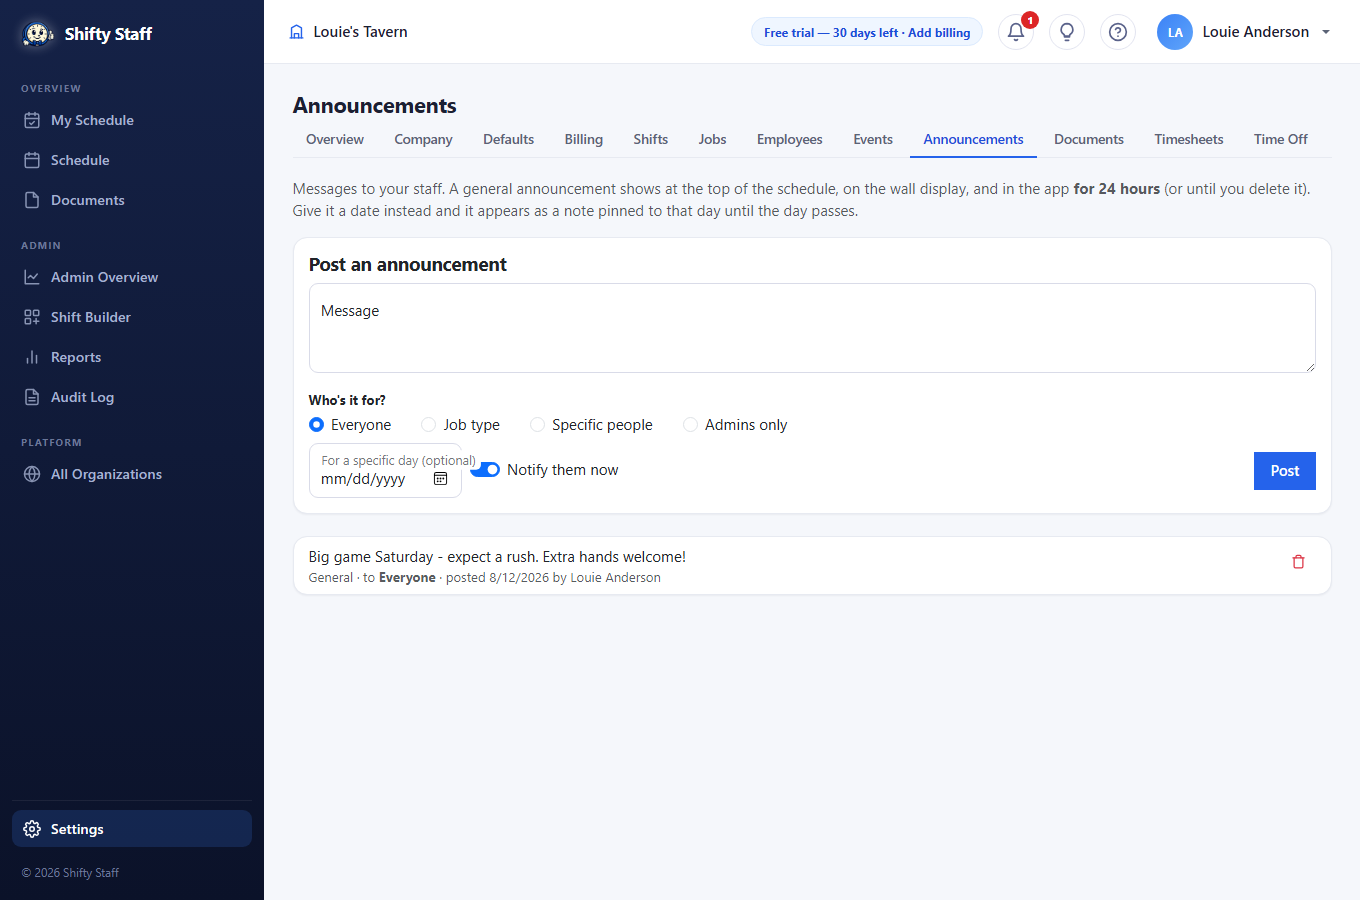Click the Louie's Tavern building icon
This screenshot has width=1360, height=900.
296,32
